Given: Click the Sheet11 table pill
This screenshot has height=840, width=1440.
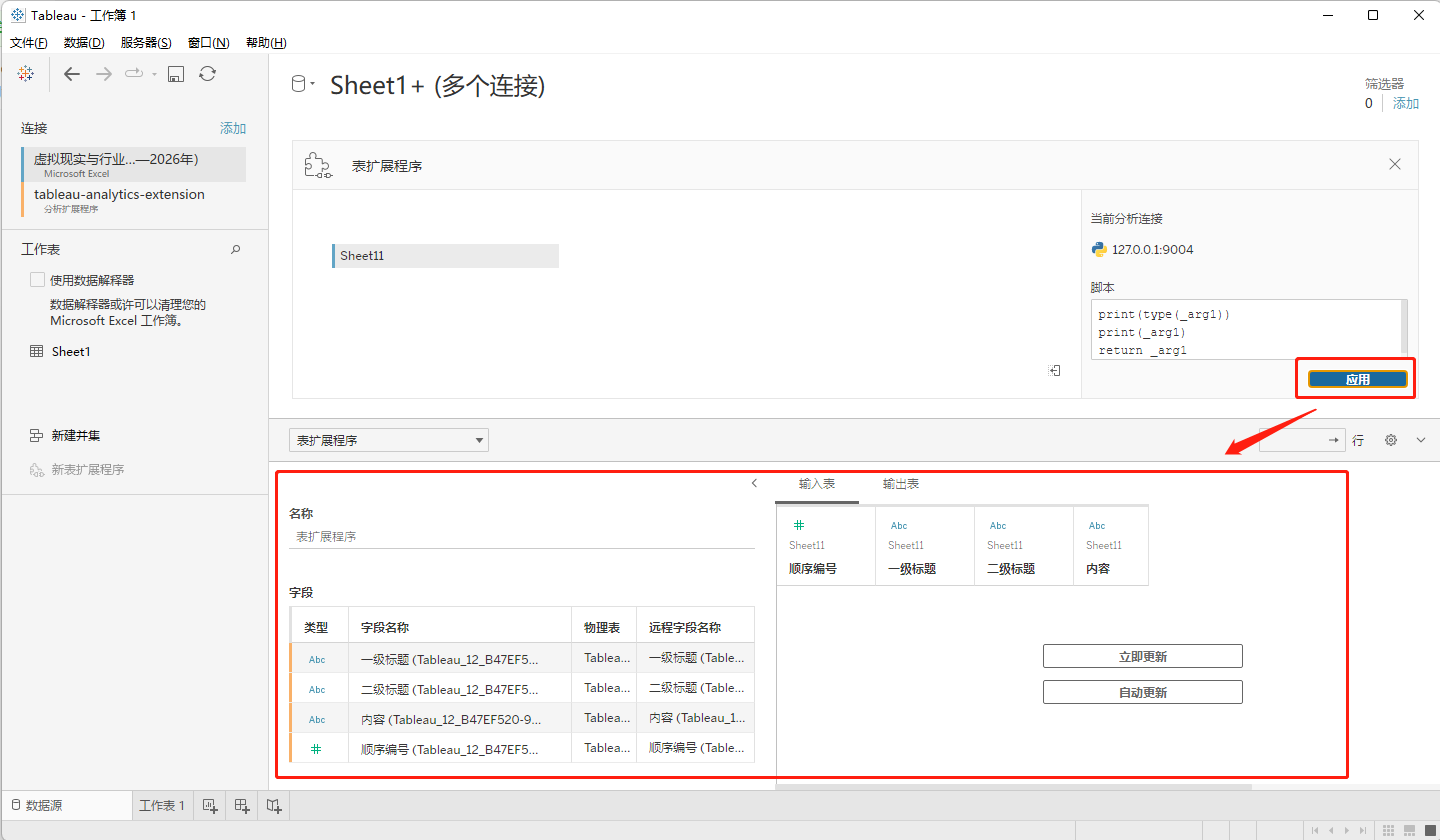Looking at the screenshot, I should 445,256.
